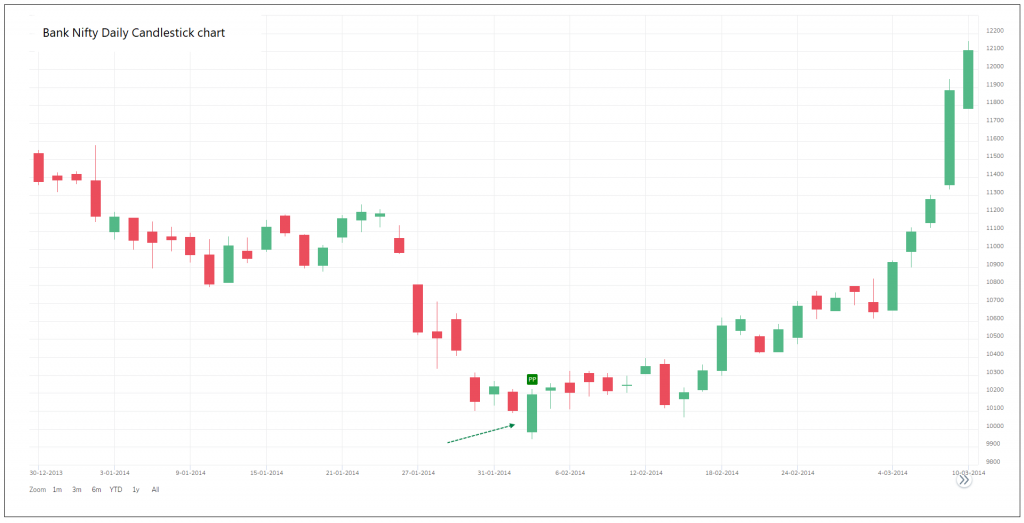Viewport: 1024px width, 523px height.
Task: Click the last green candle at far right
Action: pos(968,80)
